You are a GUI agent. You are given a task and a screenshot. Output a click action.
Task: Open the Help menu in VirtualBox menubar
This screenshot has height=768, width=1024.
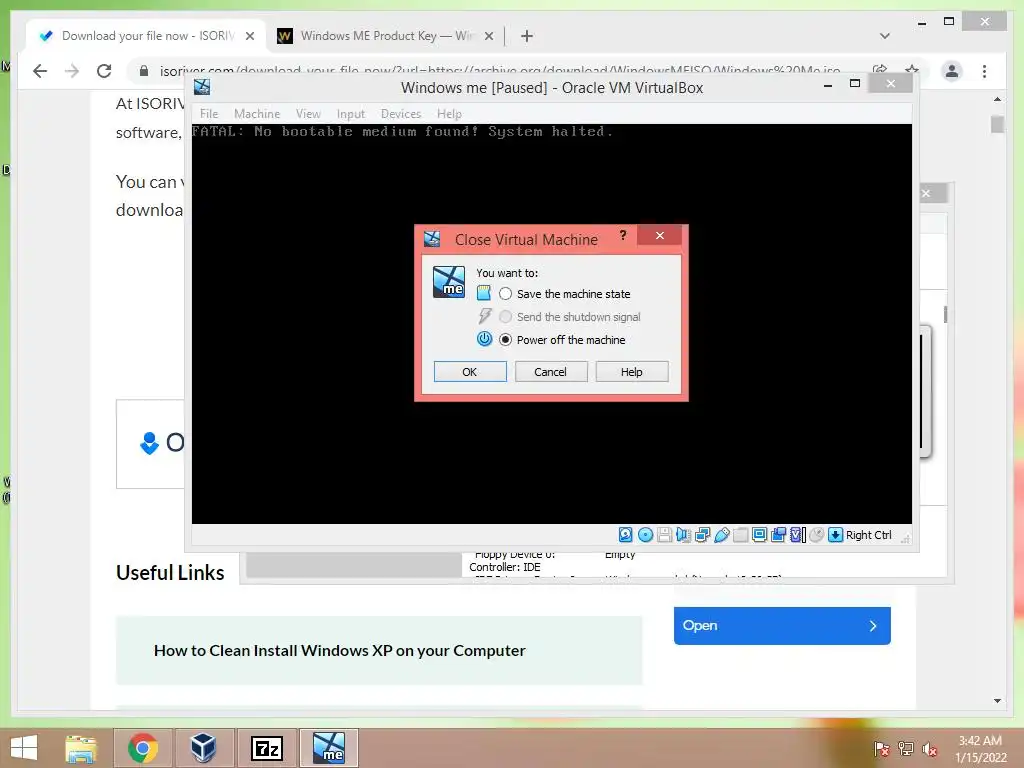pos(449,114)
